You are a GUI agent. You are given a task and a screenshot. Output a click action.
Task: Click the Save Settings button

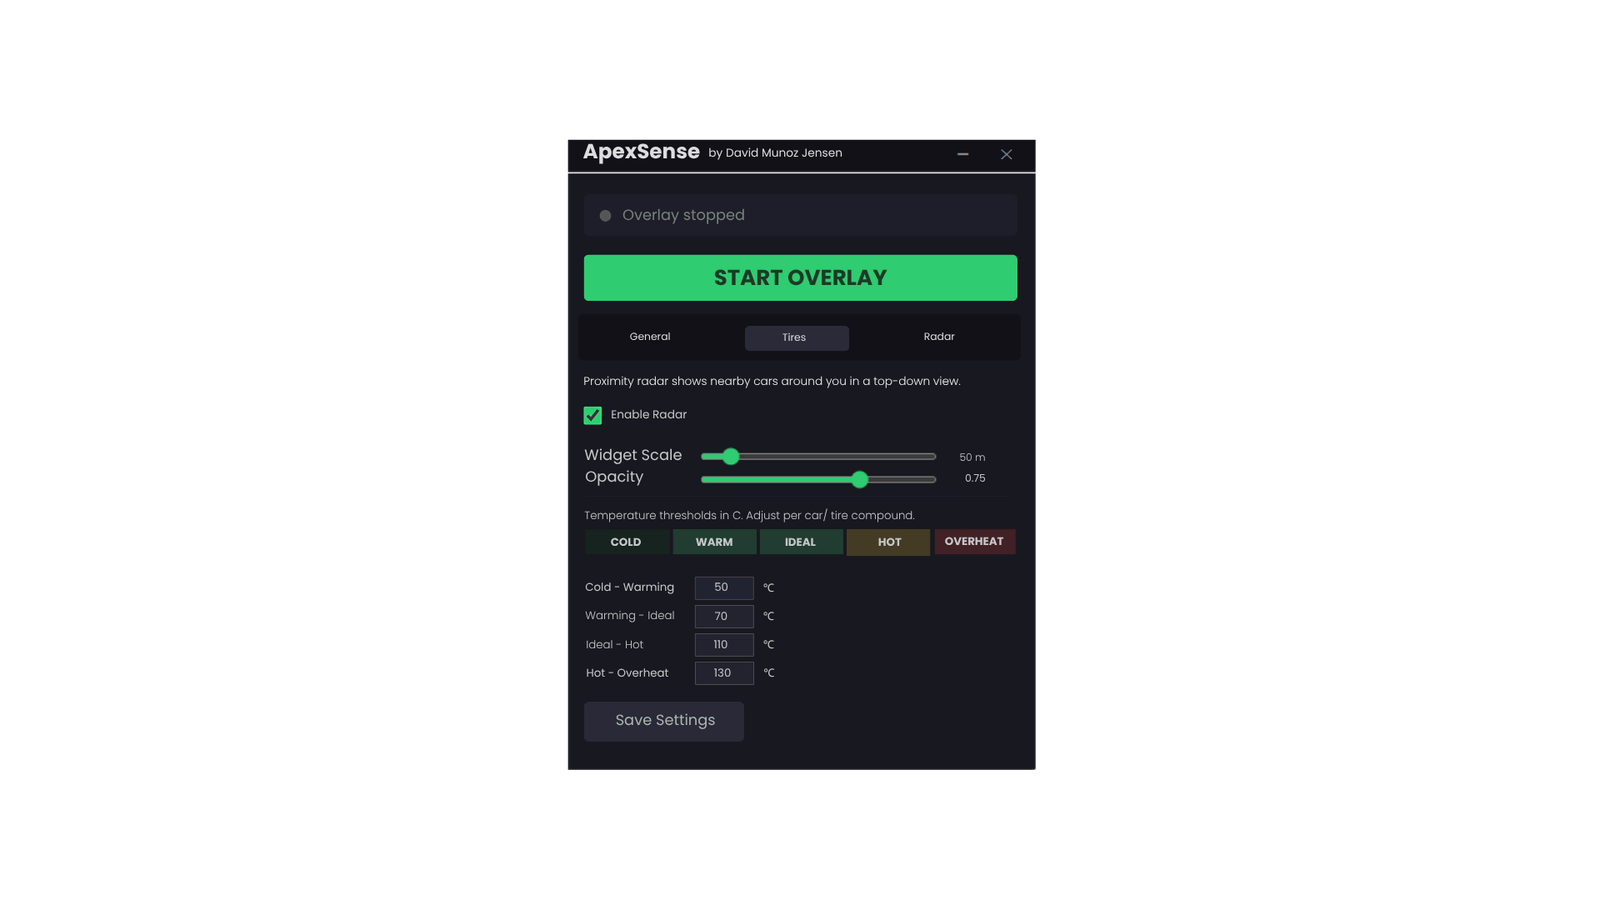pos(663,721)
